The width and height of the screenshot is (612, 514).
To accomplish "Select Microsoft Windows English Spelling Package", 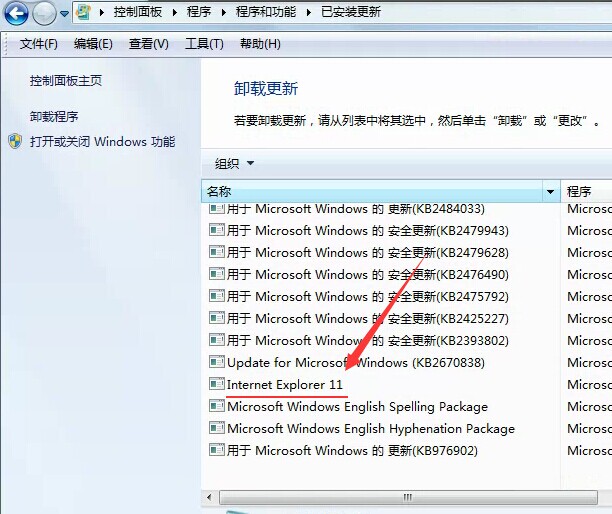I will (x=349, y=407).
